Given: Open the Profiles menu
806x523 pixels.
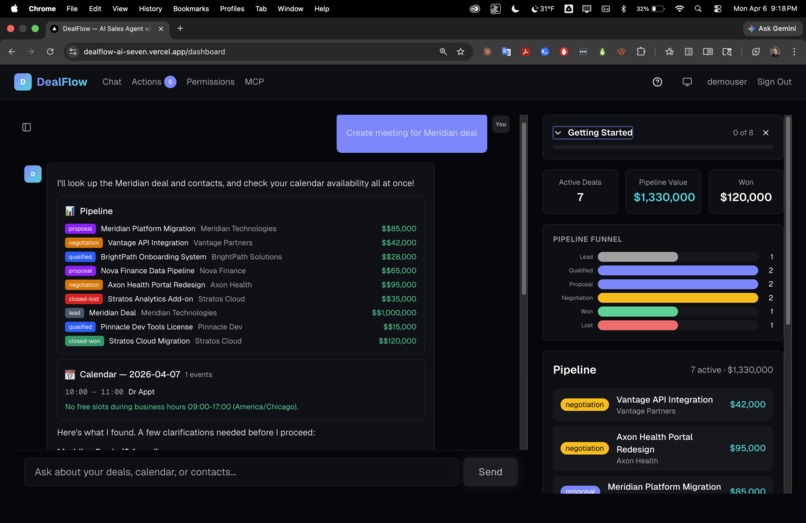Looking at the screenshot, I should [232, 9].
